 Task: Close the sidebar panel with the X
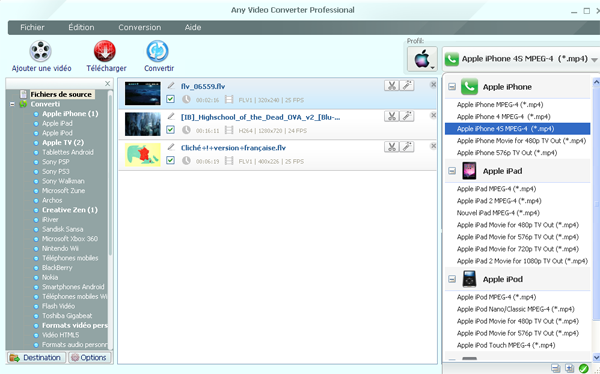click(108, 83)
